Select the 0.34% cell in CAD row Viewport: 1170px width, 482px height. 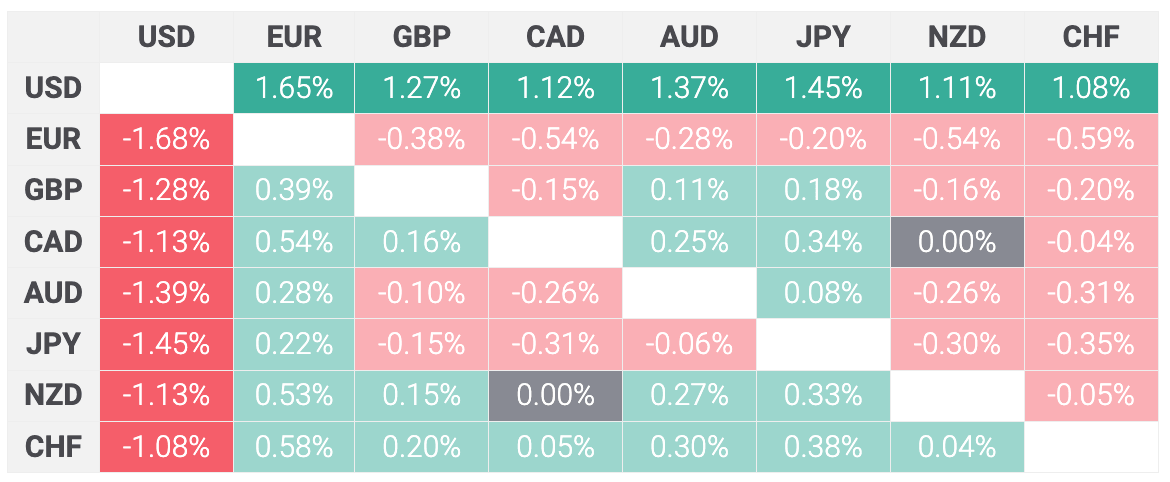[x=823, y=242]
